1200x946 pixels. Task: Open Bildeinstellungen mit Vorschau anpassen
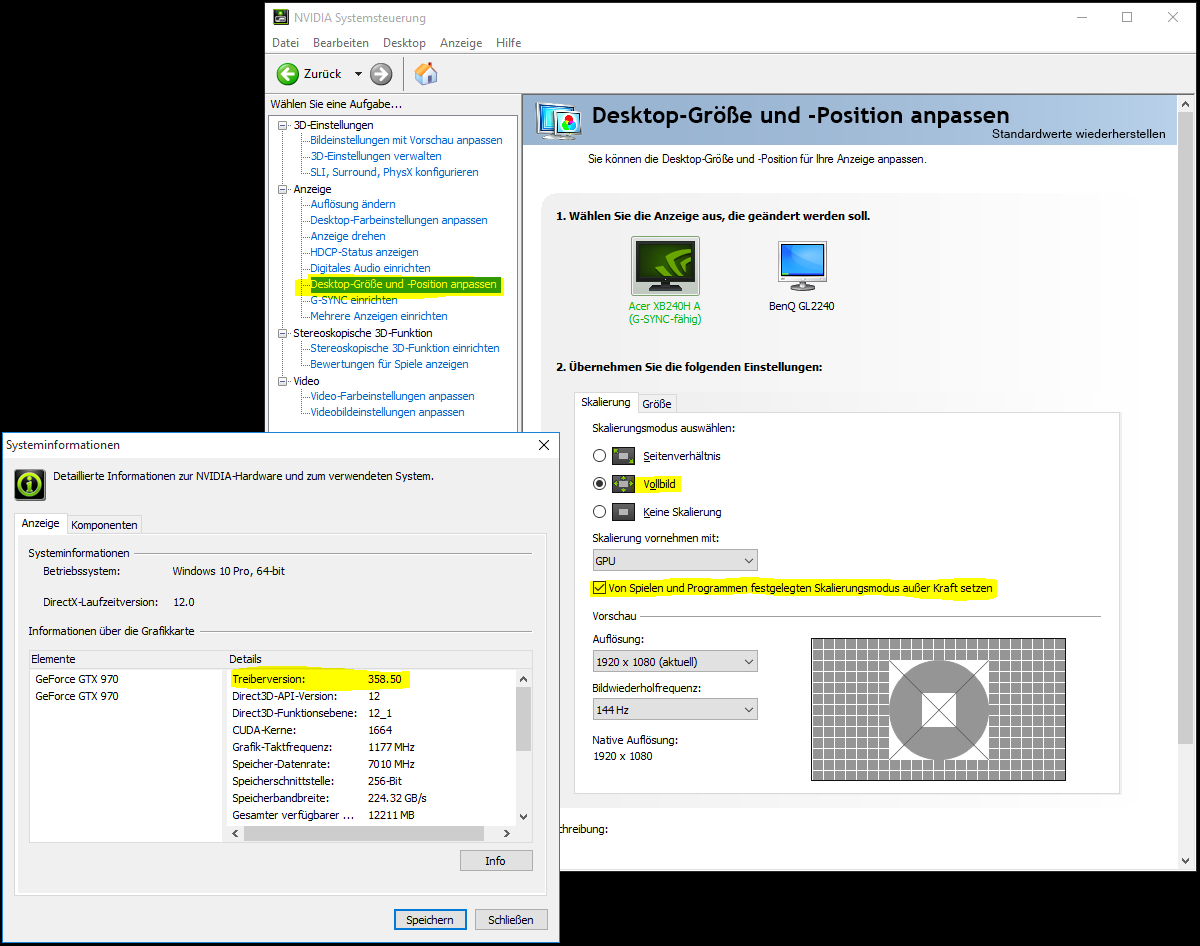pos(406,140)
